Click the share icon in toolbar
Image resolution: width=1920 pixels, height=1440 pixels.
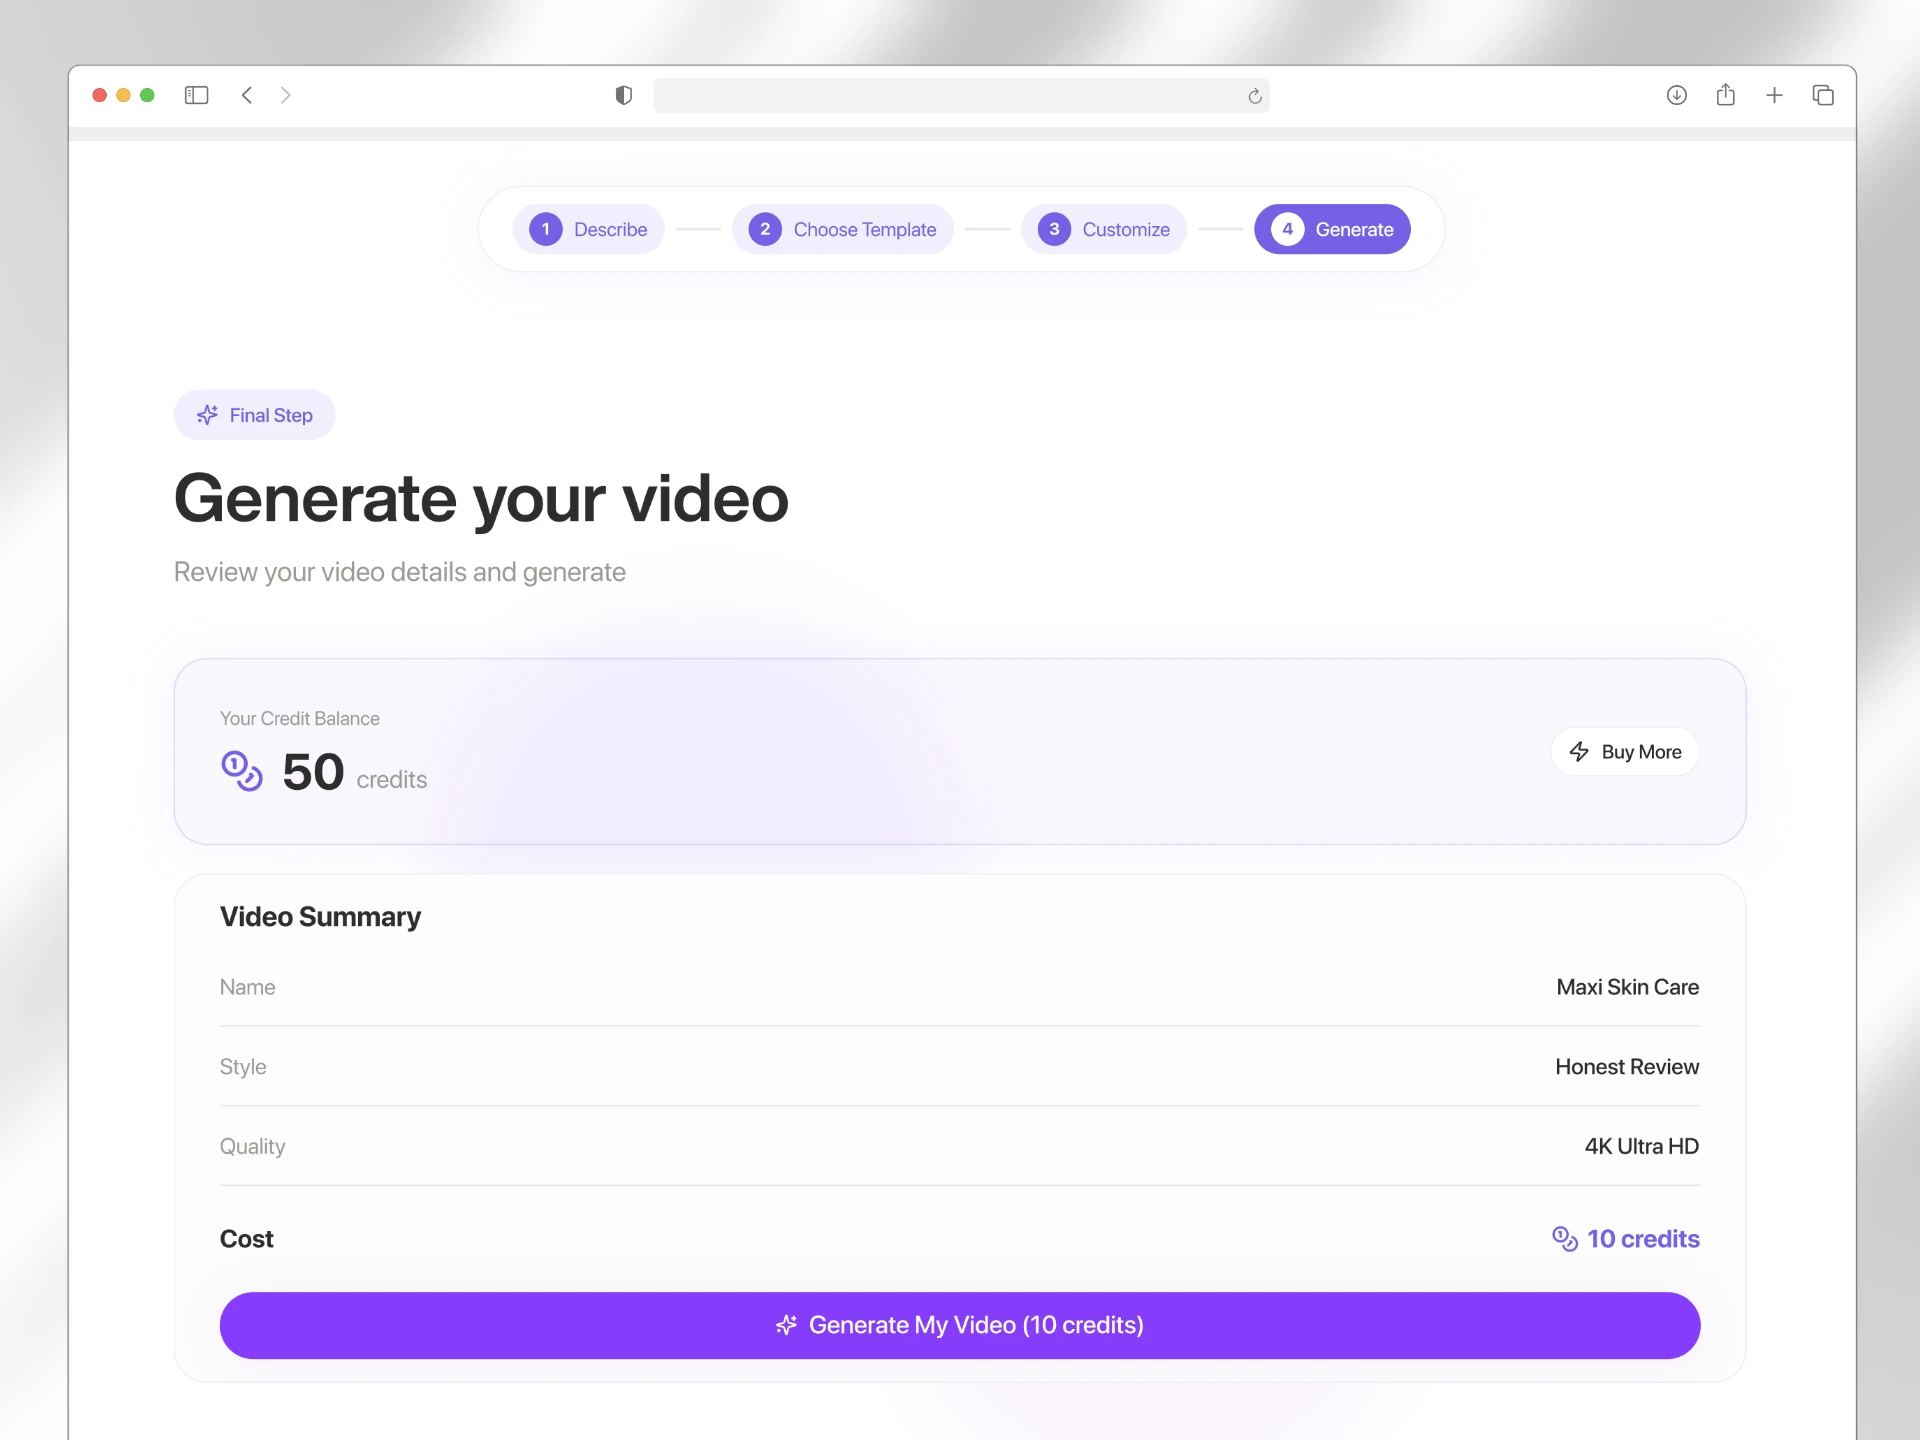coord(1725,95)
